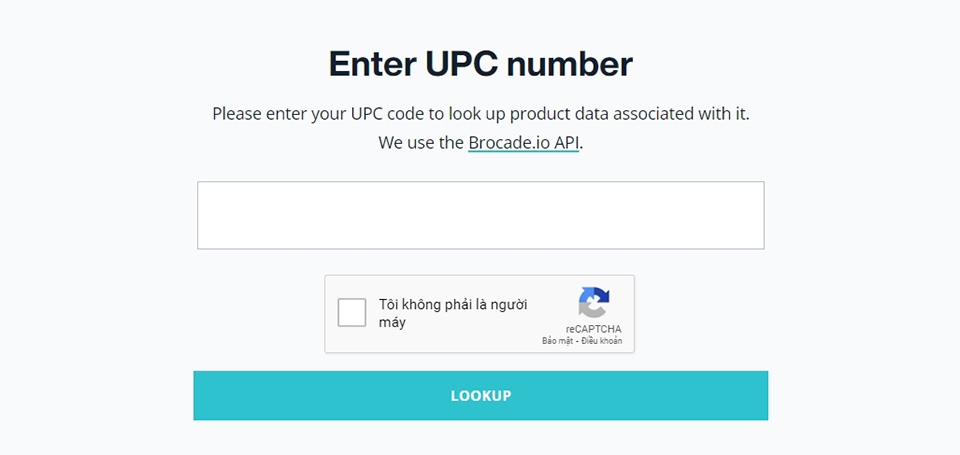Viewport: 960px width, 455px height.
Task: Click the word "máy" in captcha label
Action: pos(392,323)
